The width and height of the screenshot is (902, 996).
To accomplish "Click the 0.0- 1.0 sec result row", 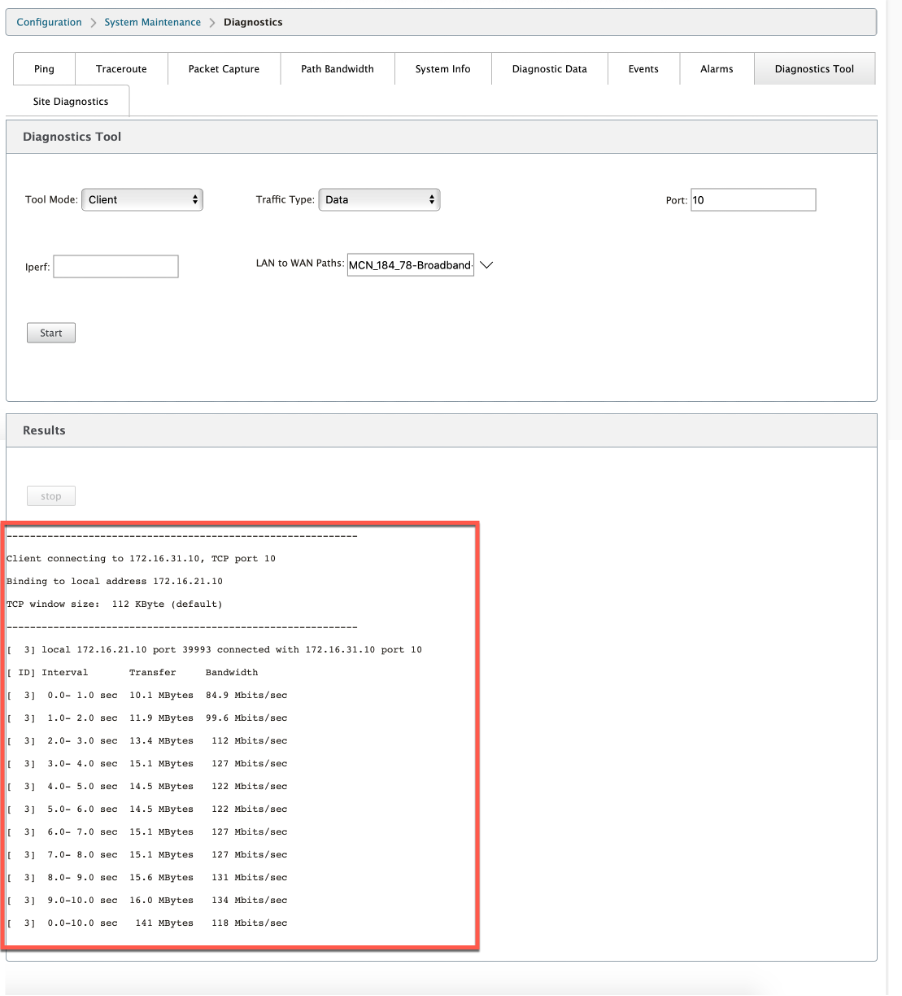I will pyautogui.click(x=147, y=695).
